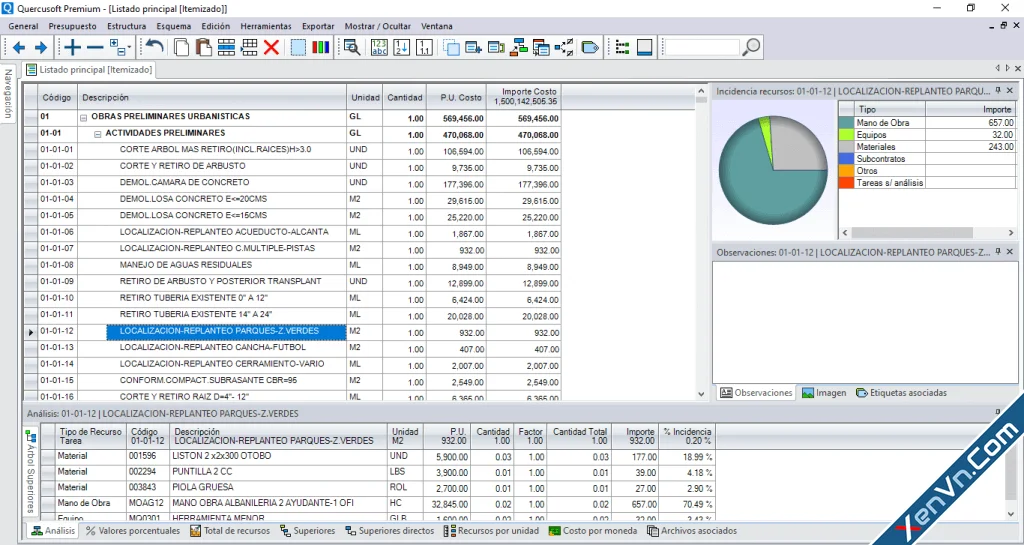
Task: Click the Equipos green color swatch
Action: tap(846, 135)
